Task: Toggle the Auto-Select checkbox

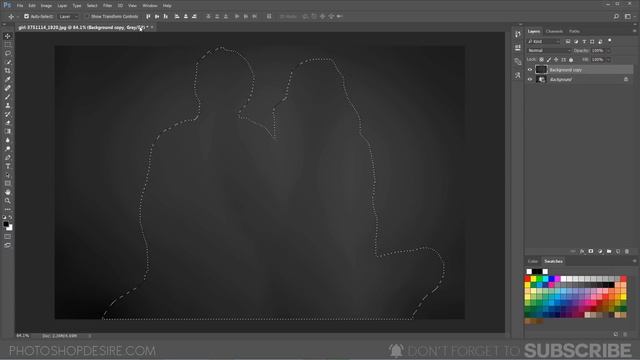Action: (27, 16)
